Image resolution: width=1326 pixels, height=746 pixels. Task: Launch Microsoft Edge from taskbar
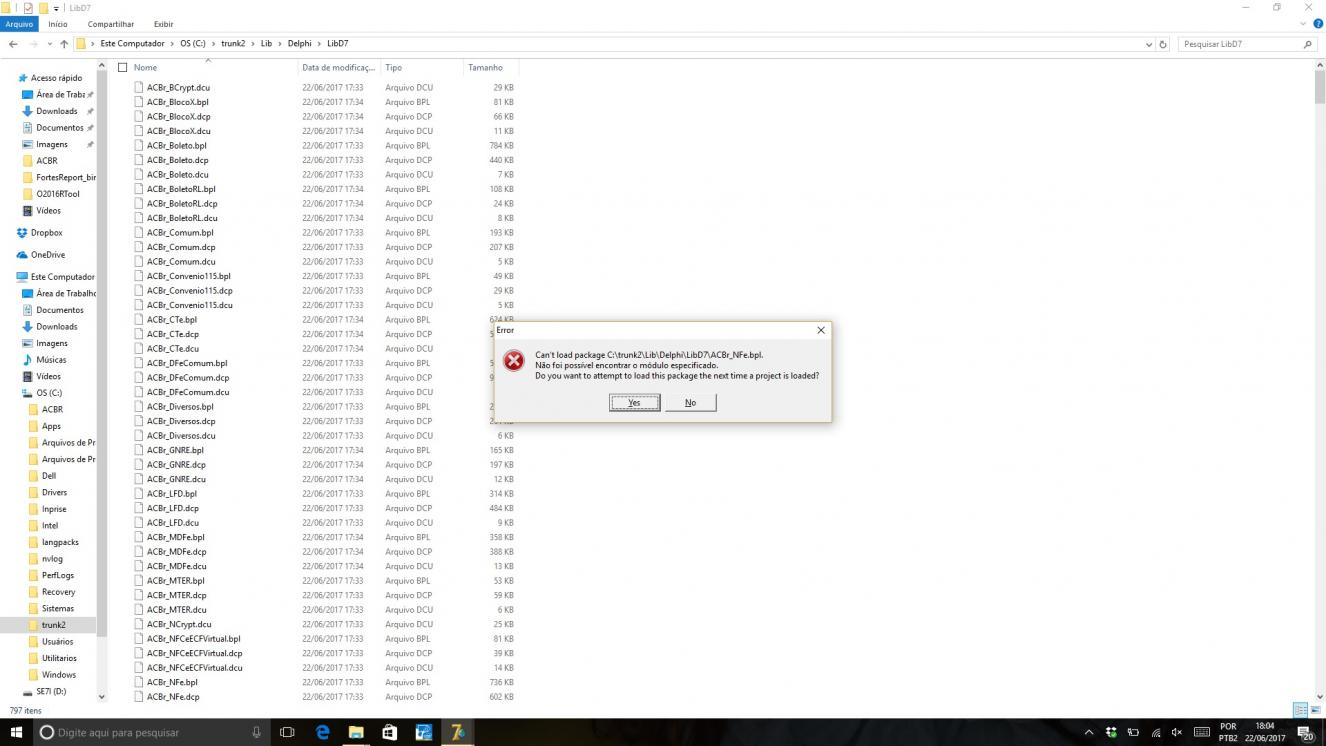322,732
